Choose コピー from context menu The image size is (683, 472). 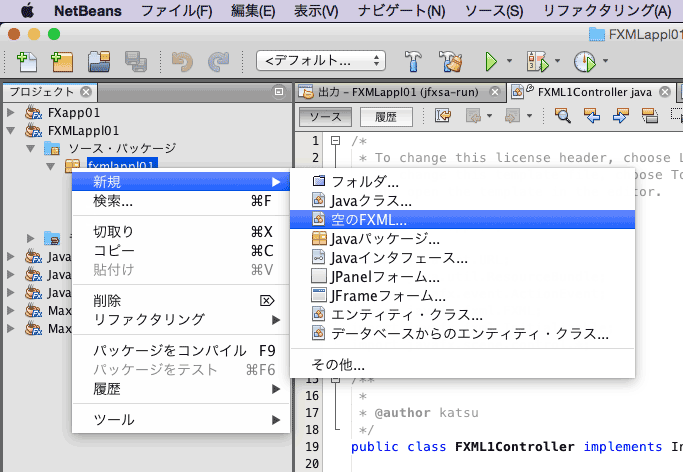[x=181, y=251]
